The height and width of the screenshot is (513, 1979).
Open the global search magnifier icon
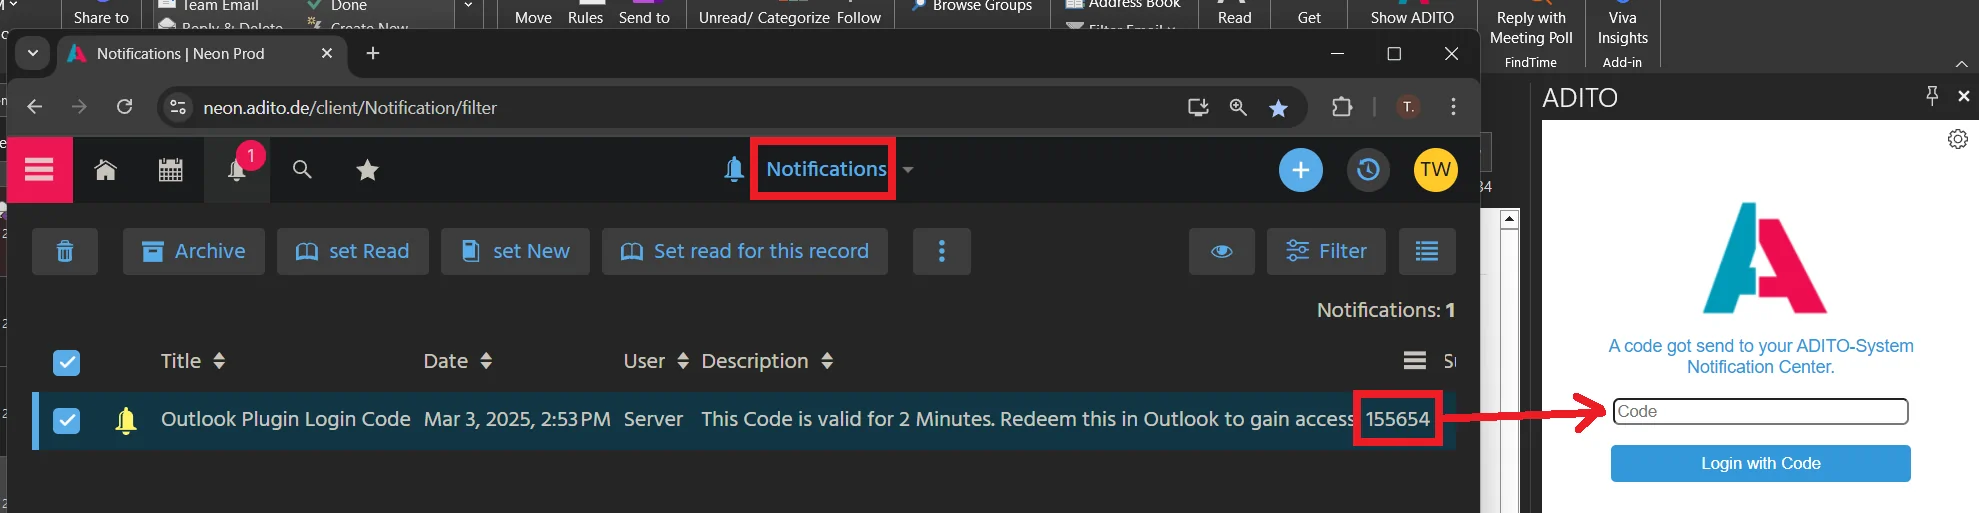pos(302,170)
